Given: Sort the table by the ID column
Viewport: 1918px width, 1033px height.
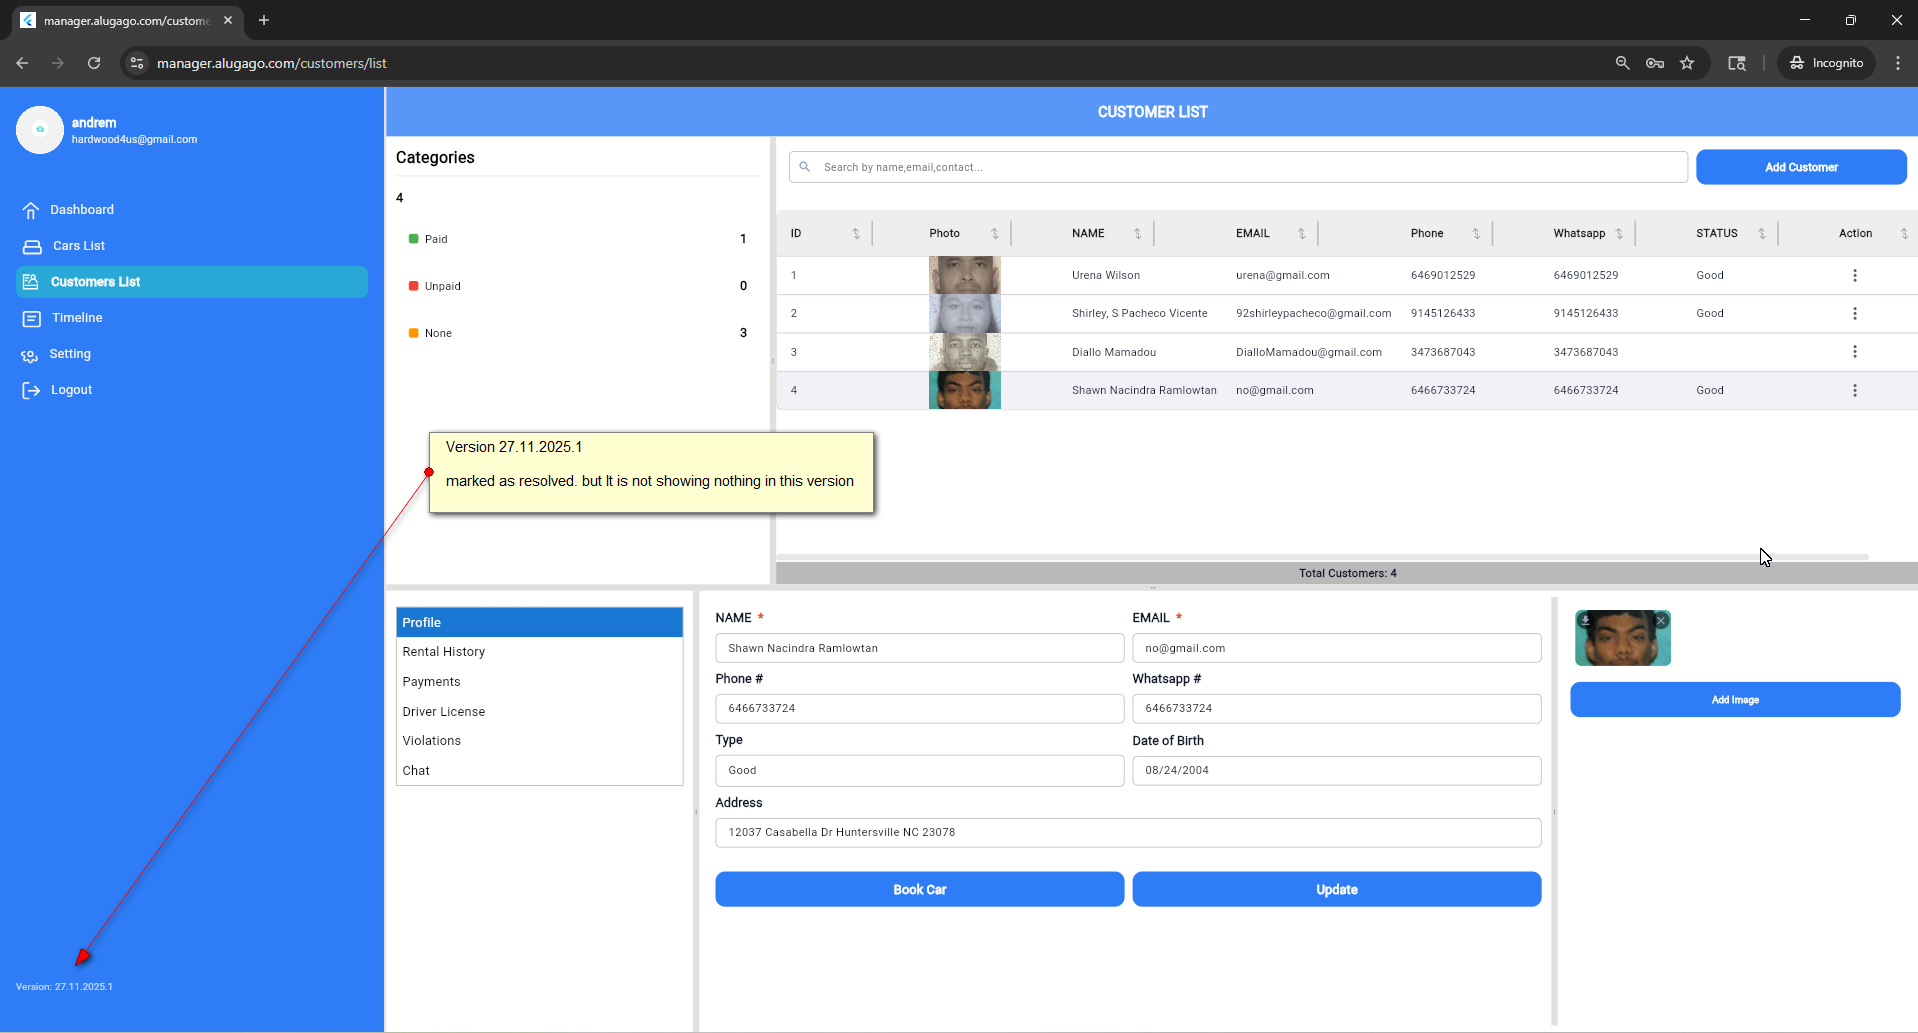Looking at the screenshot, I should 856,234.
